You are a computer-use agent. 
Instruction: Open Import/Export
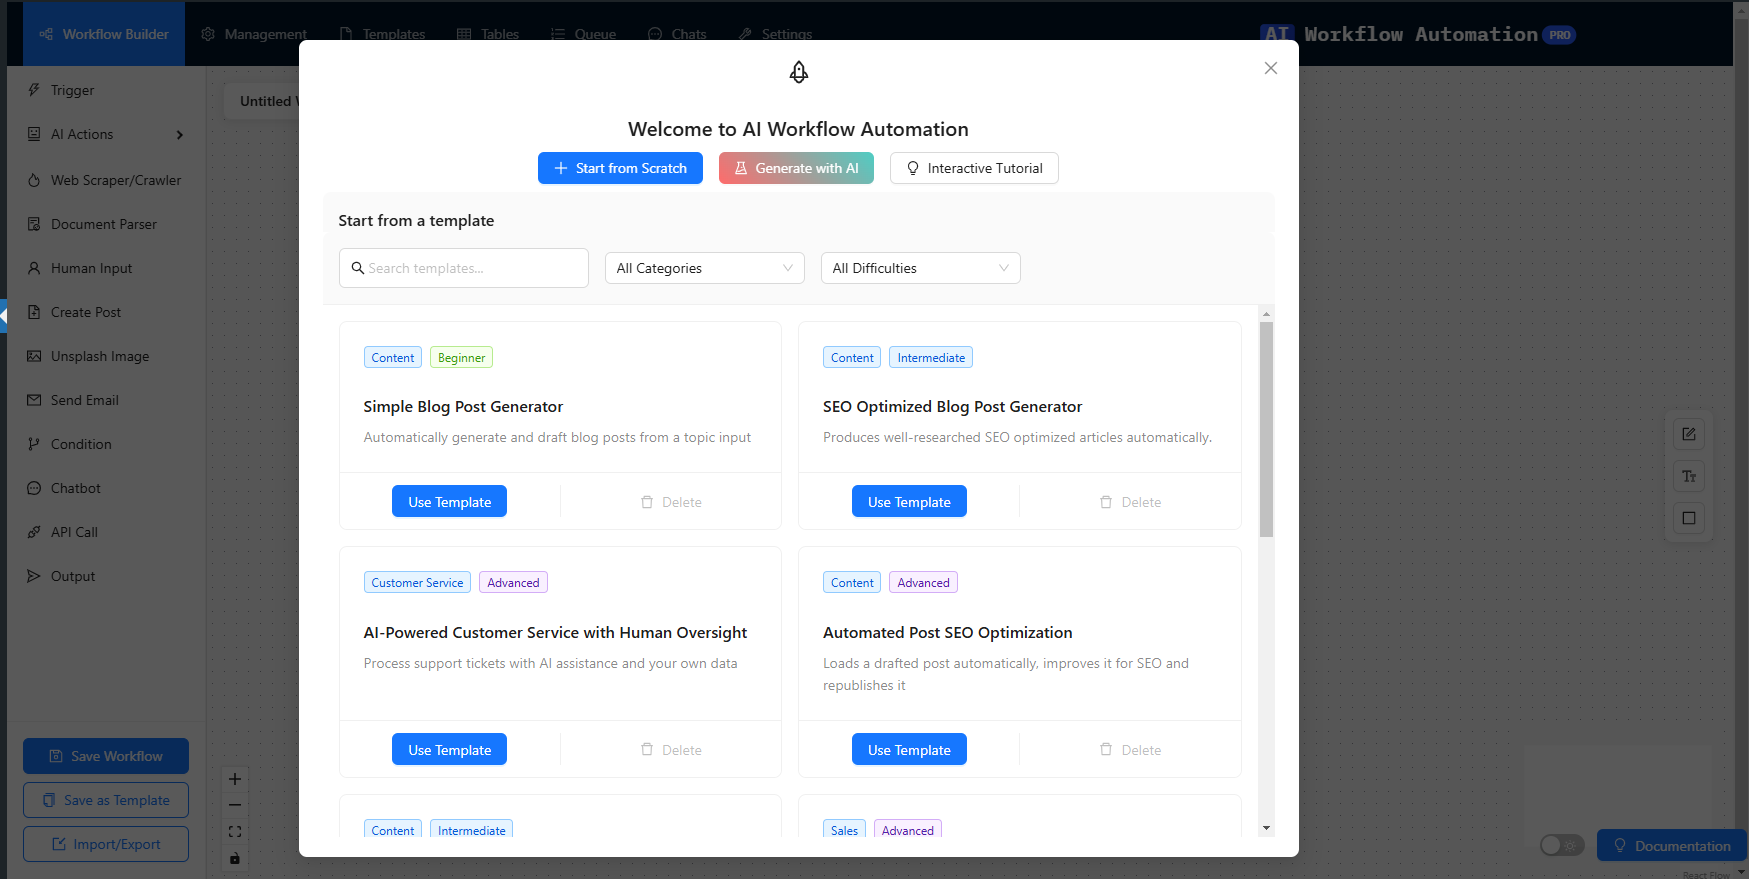pyautogui.click(x=106, y=844)
